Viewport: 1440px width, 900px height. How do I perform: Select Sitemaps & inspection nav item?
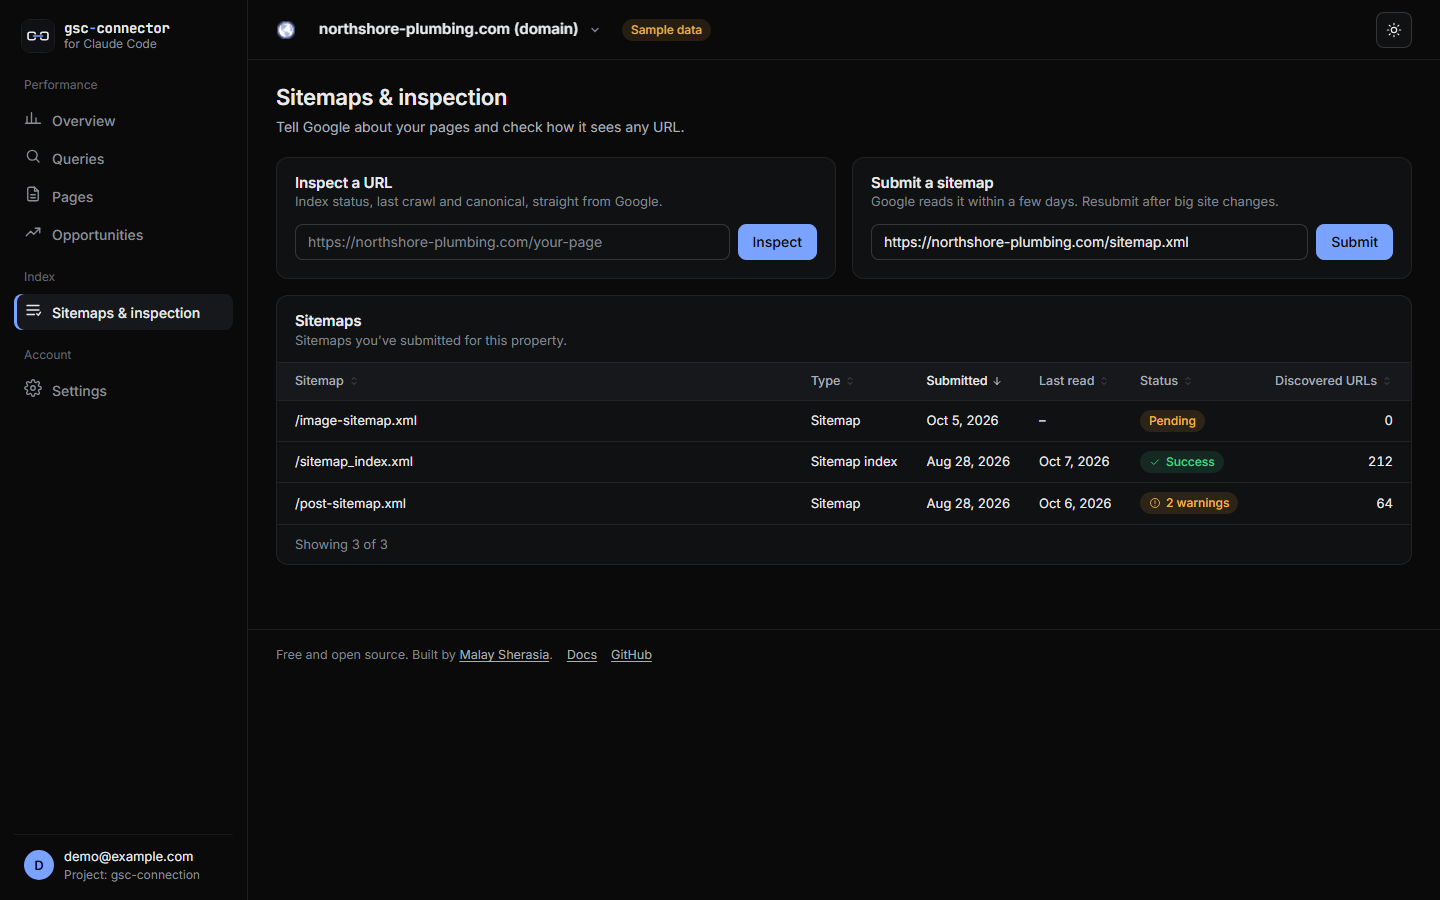(x=124, y=312)
